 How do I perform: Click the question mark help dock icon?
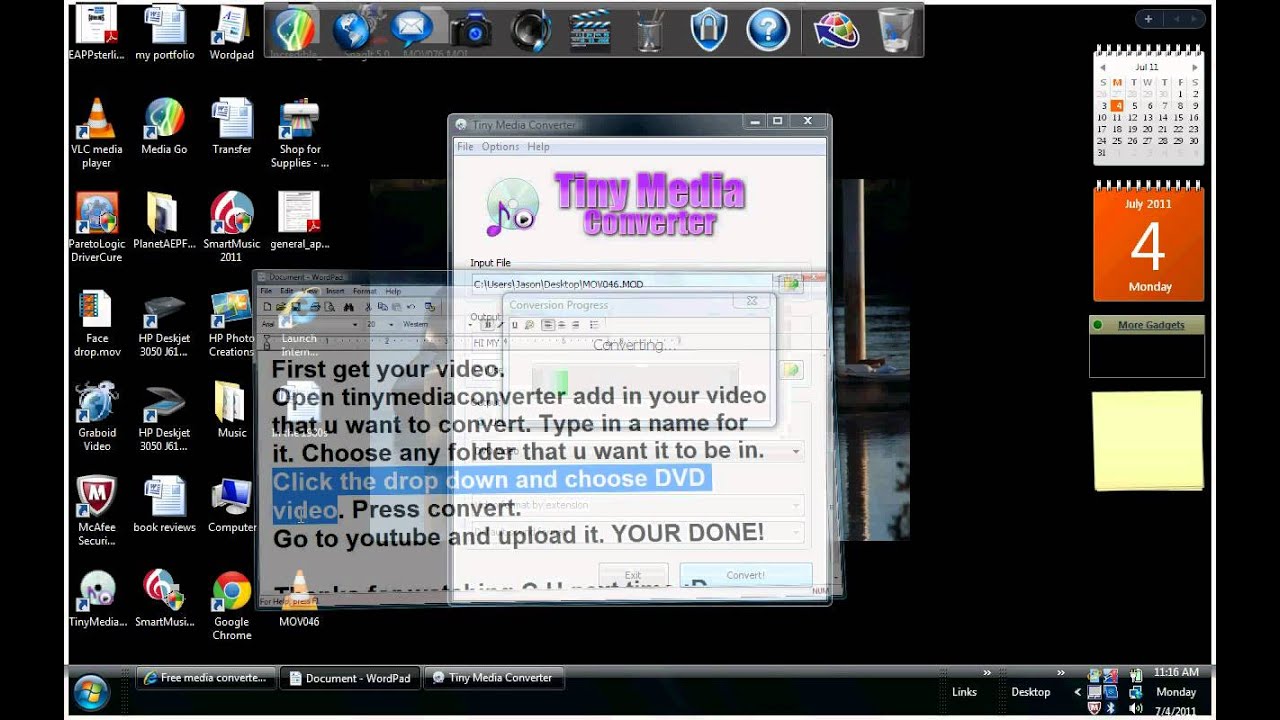(x=768, y=31)
